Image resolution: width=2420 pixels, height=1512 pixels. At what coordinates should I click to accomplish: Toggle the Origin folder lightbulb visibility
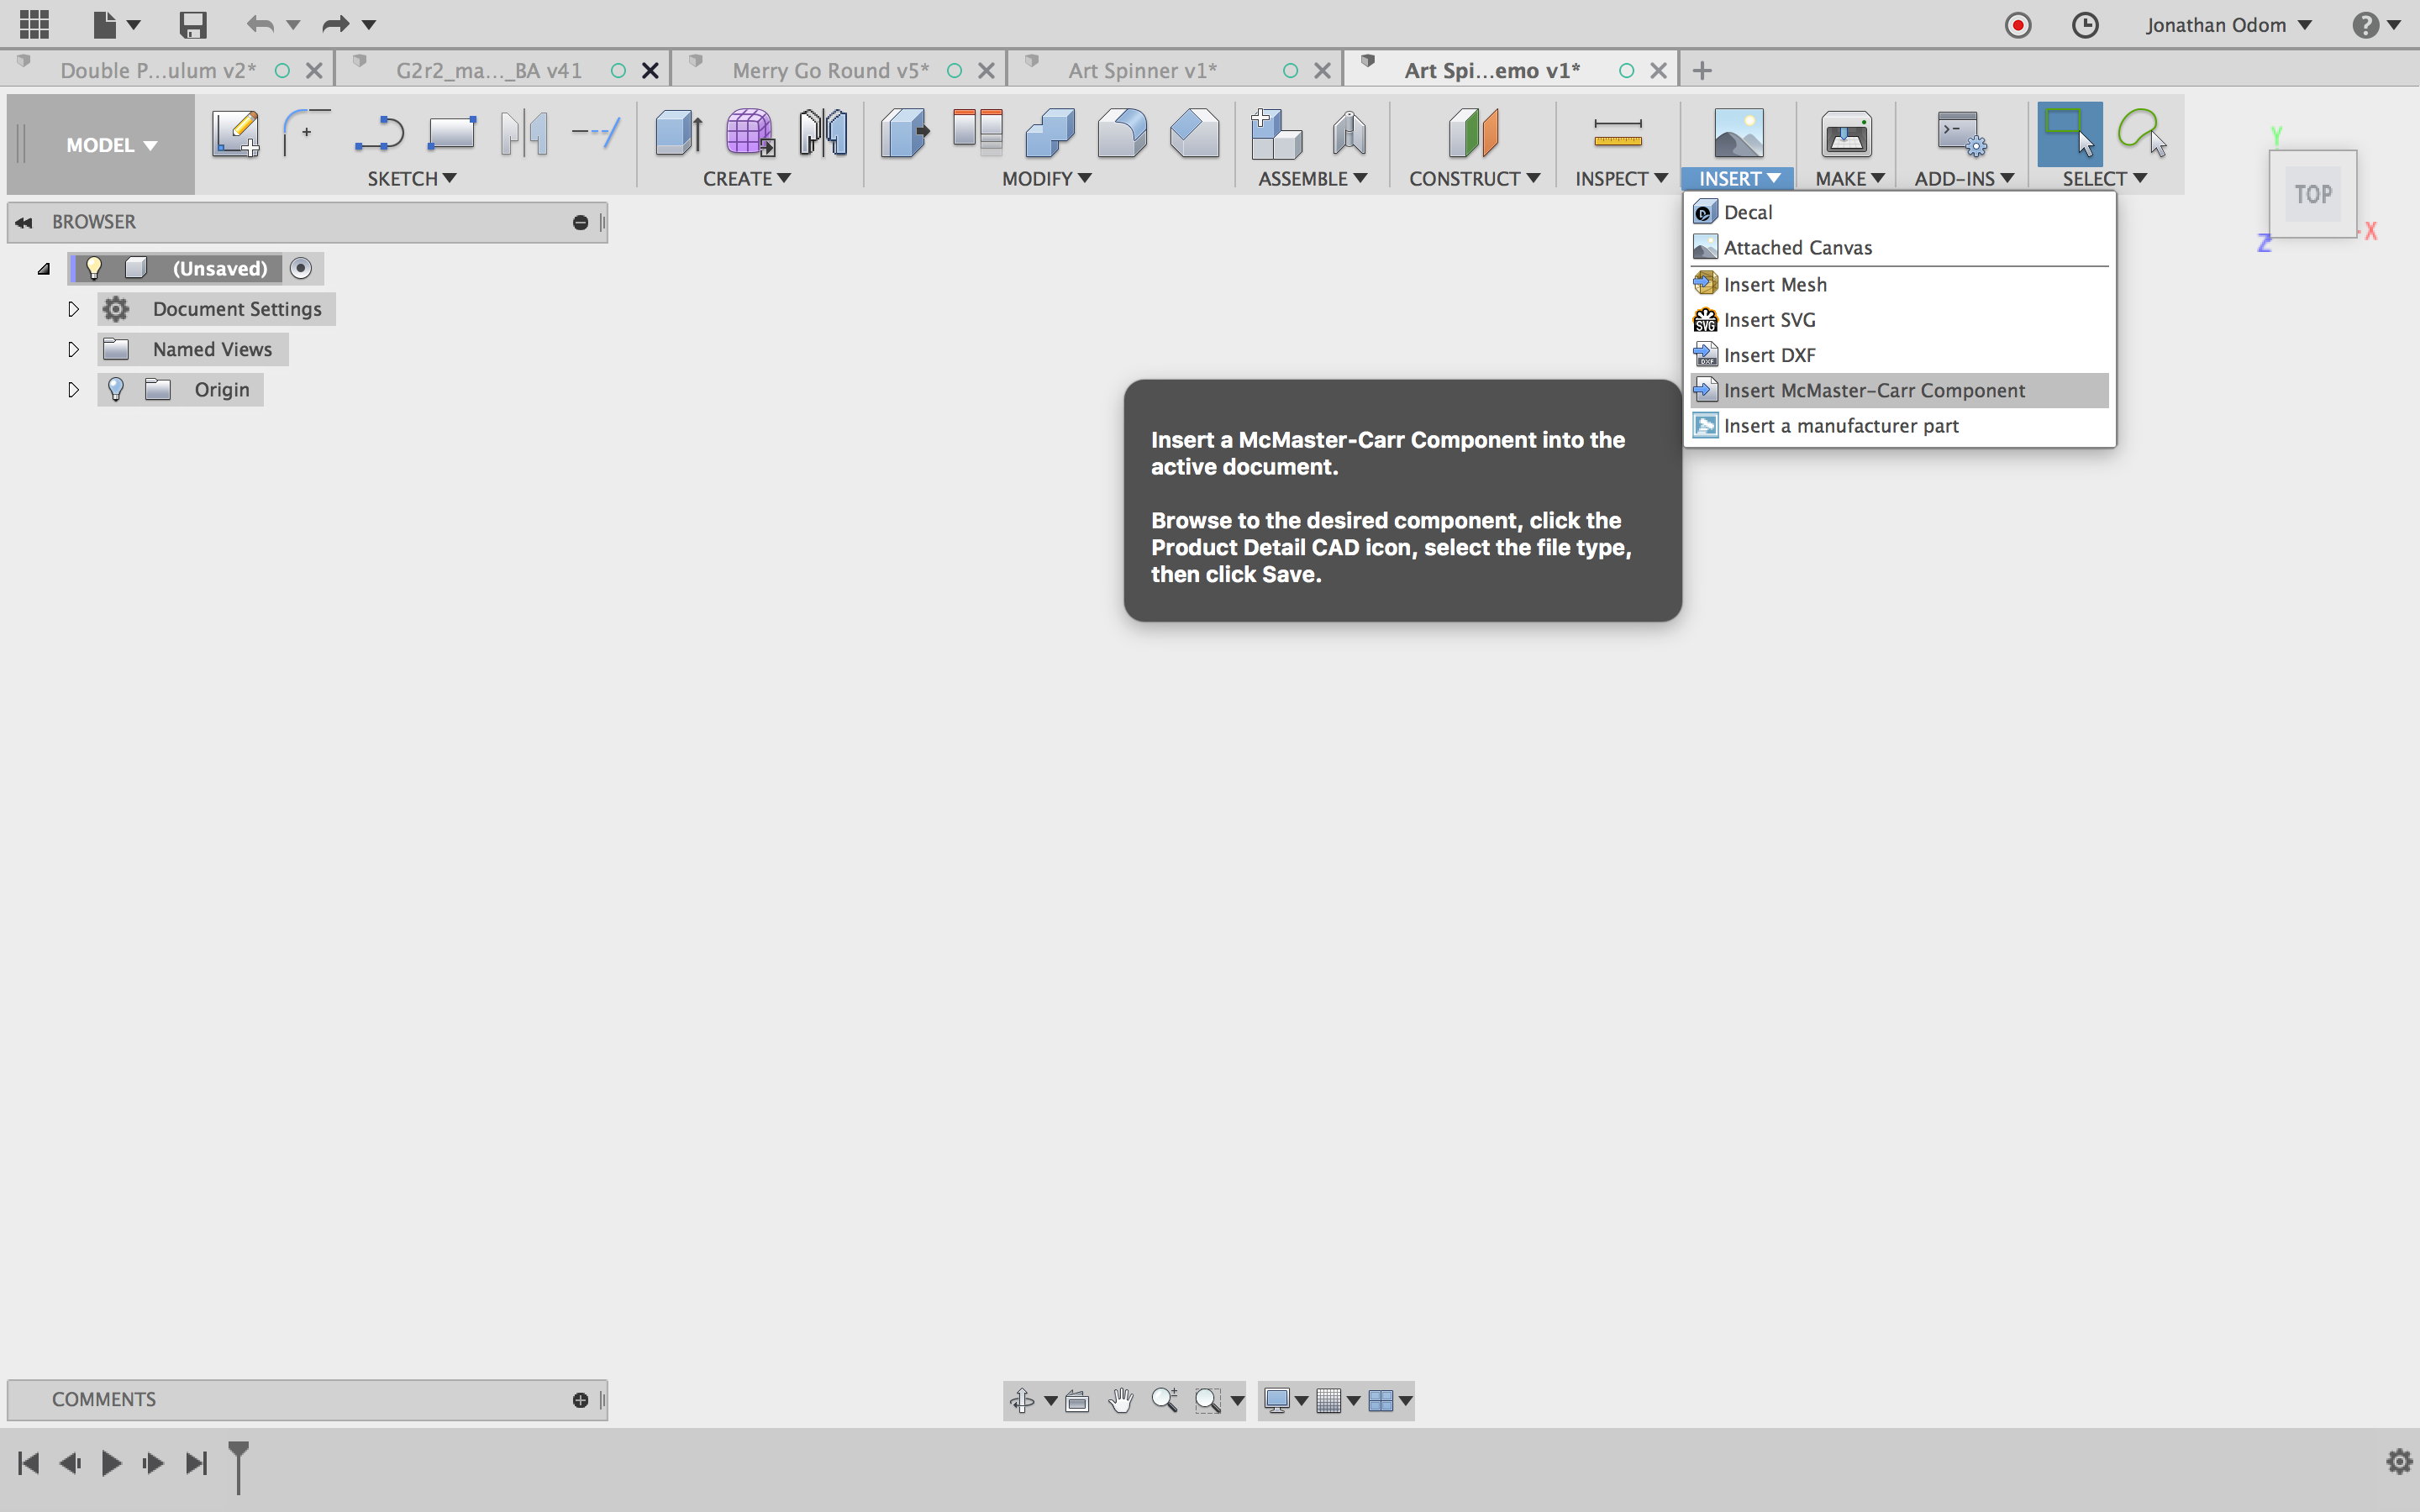click(116, 390)
